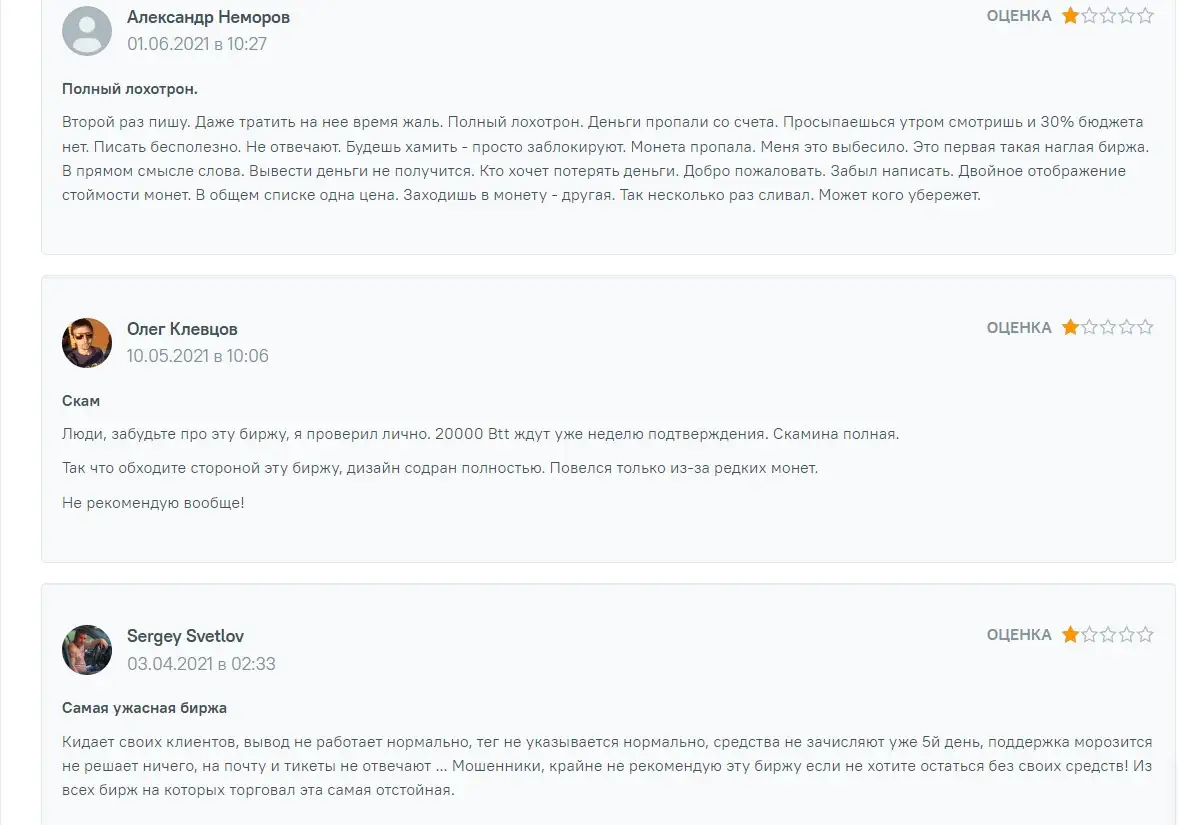Click the third star in Олег Клевцов's rating

point(1108,327)
